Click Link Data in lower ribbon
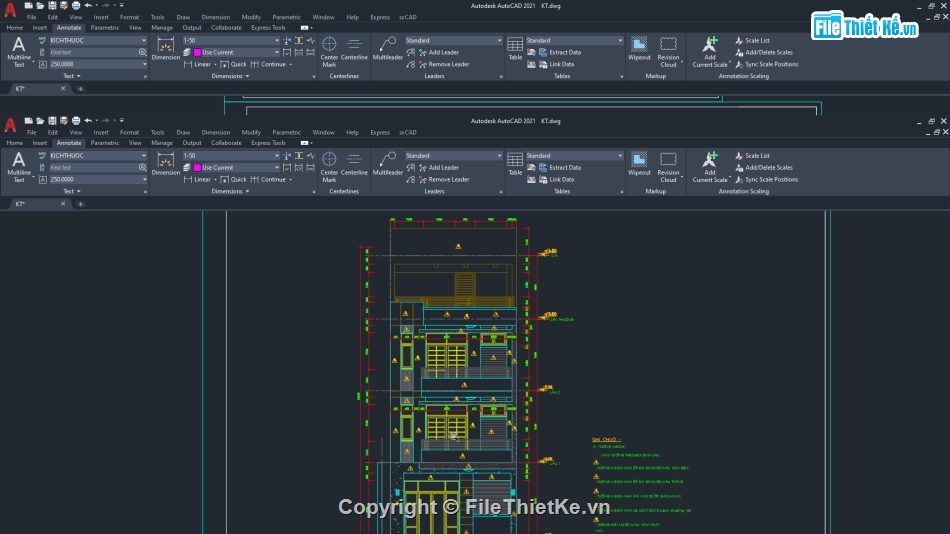This screenshot has width=950, height=534. 556,179
